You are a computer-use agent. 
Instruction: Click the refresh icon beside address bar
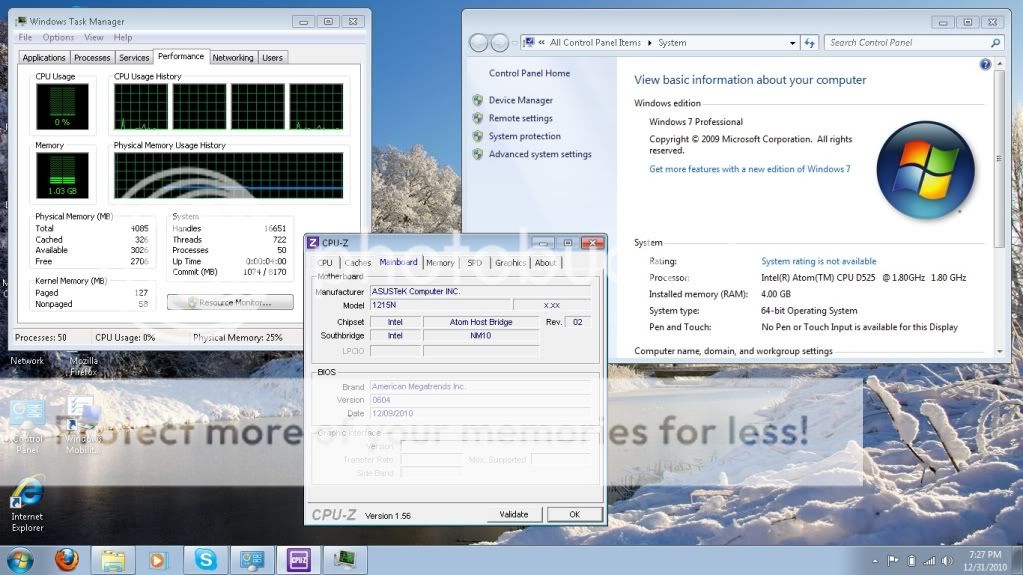(810, 43)
